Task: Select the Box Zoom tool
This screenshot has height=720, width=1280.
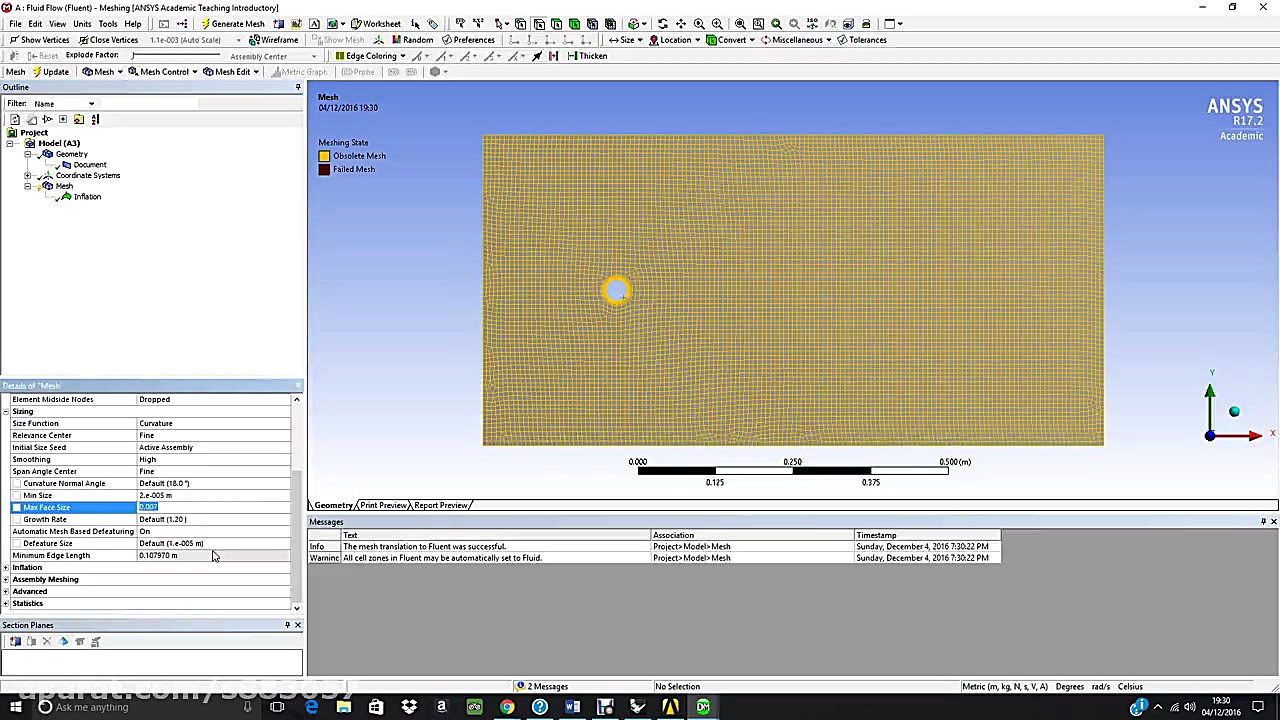Action: (717, 23)
